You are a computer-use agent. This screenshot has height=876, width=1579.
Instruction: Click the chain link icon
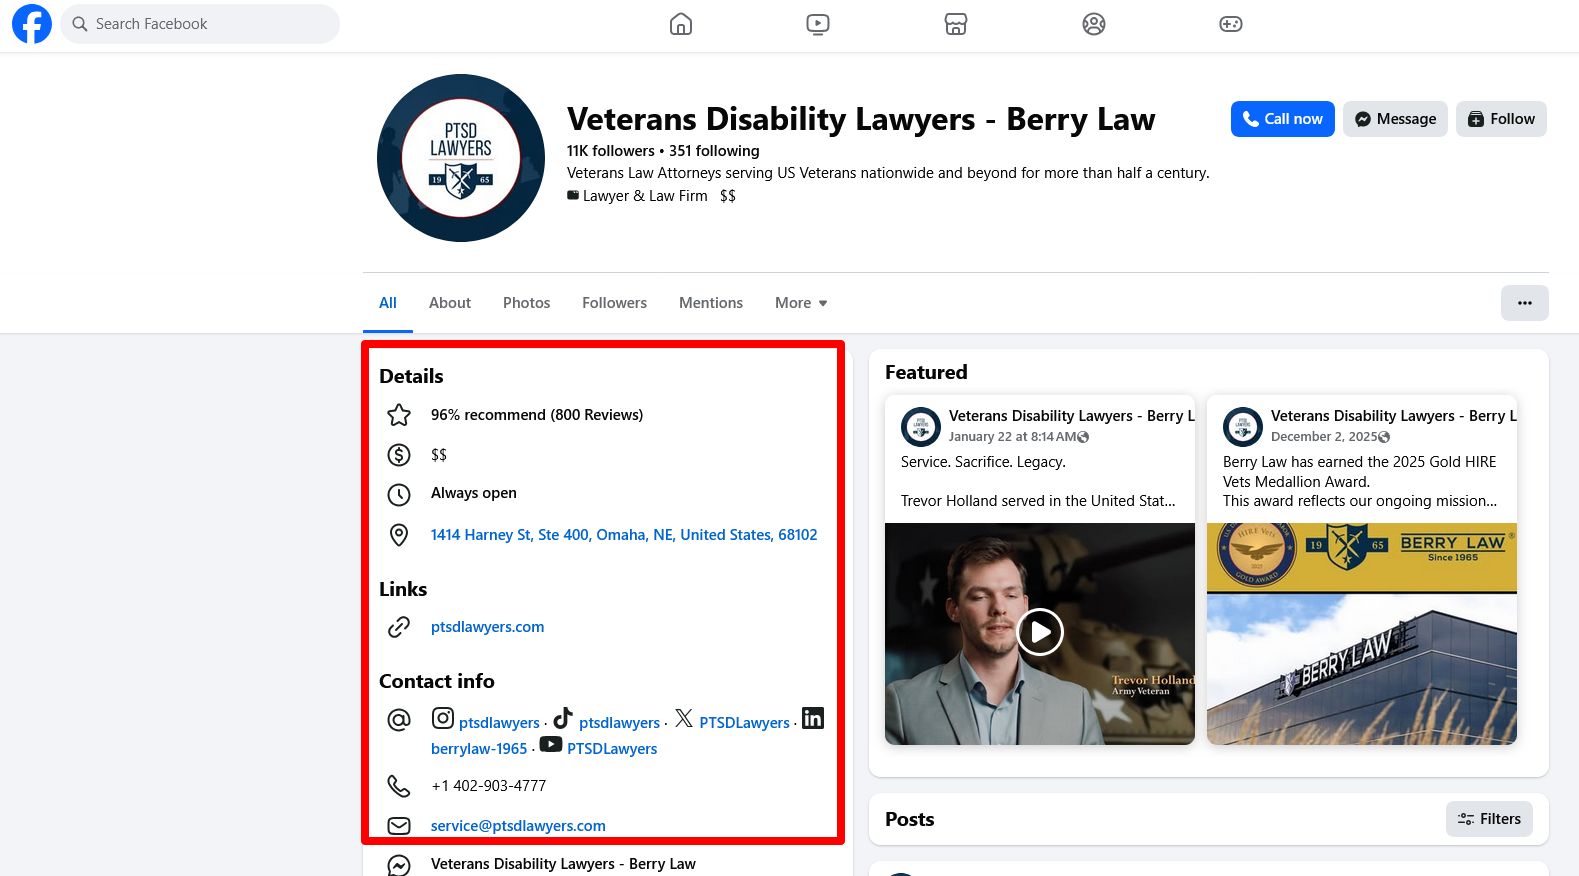pos(399,627)
